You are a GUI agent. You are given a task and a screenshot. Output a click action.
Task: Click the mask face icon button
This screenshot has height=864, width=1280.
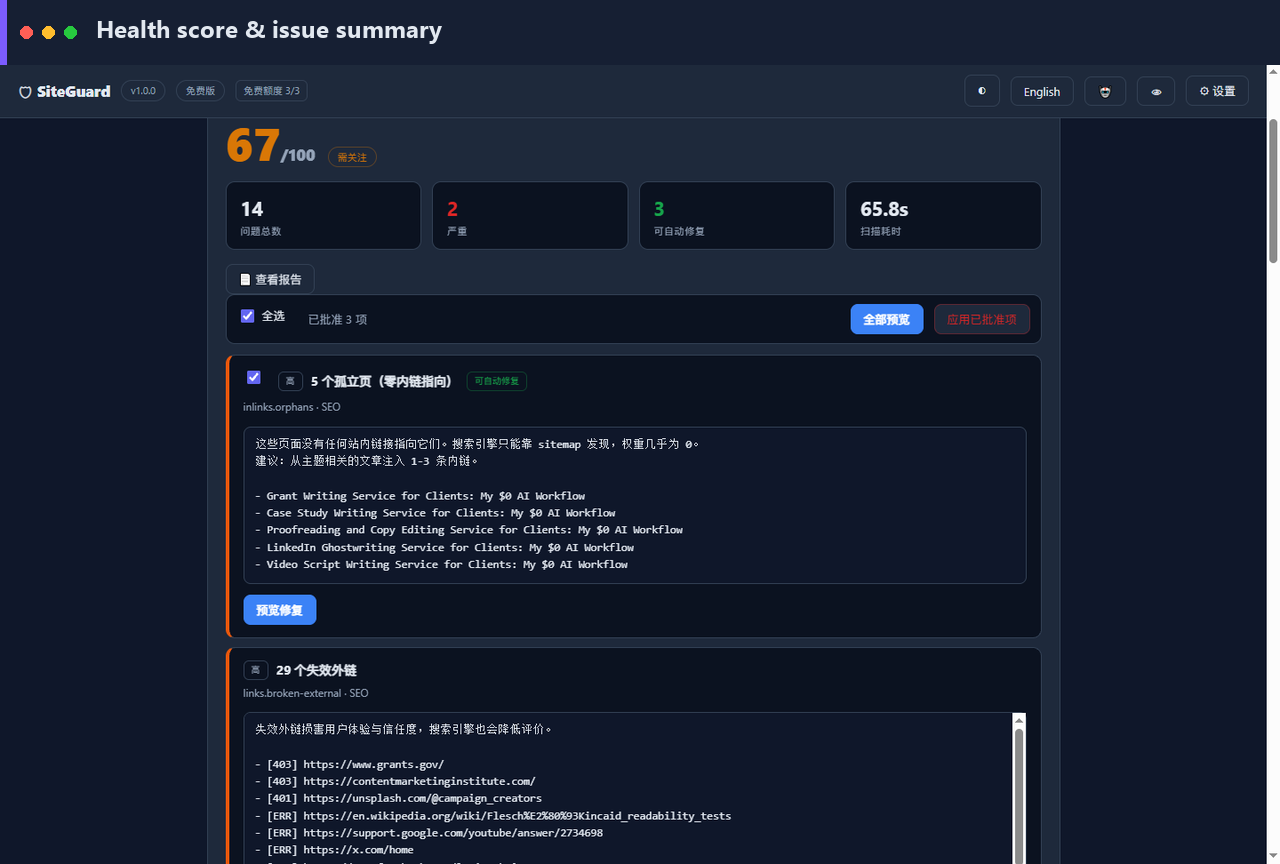(x=1105, y=91)
